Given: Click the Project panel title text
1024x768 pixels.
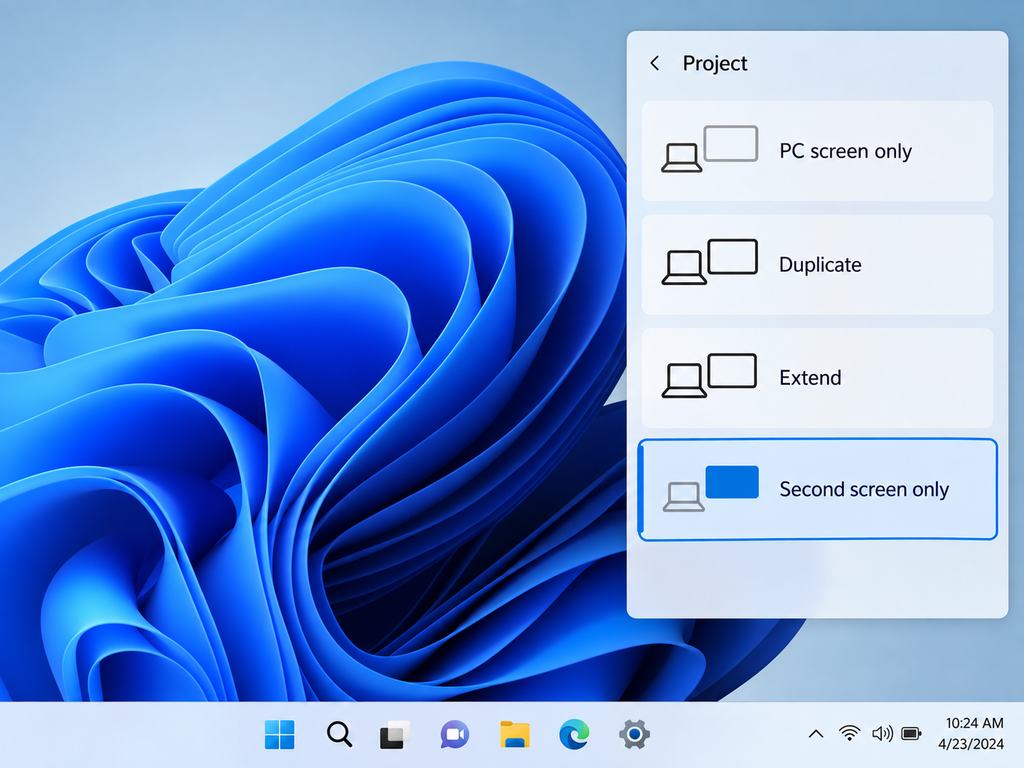Looking at the screenshot, I should click(714, 63).
